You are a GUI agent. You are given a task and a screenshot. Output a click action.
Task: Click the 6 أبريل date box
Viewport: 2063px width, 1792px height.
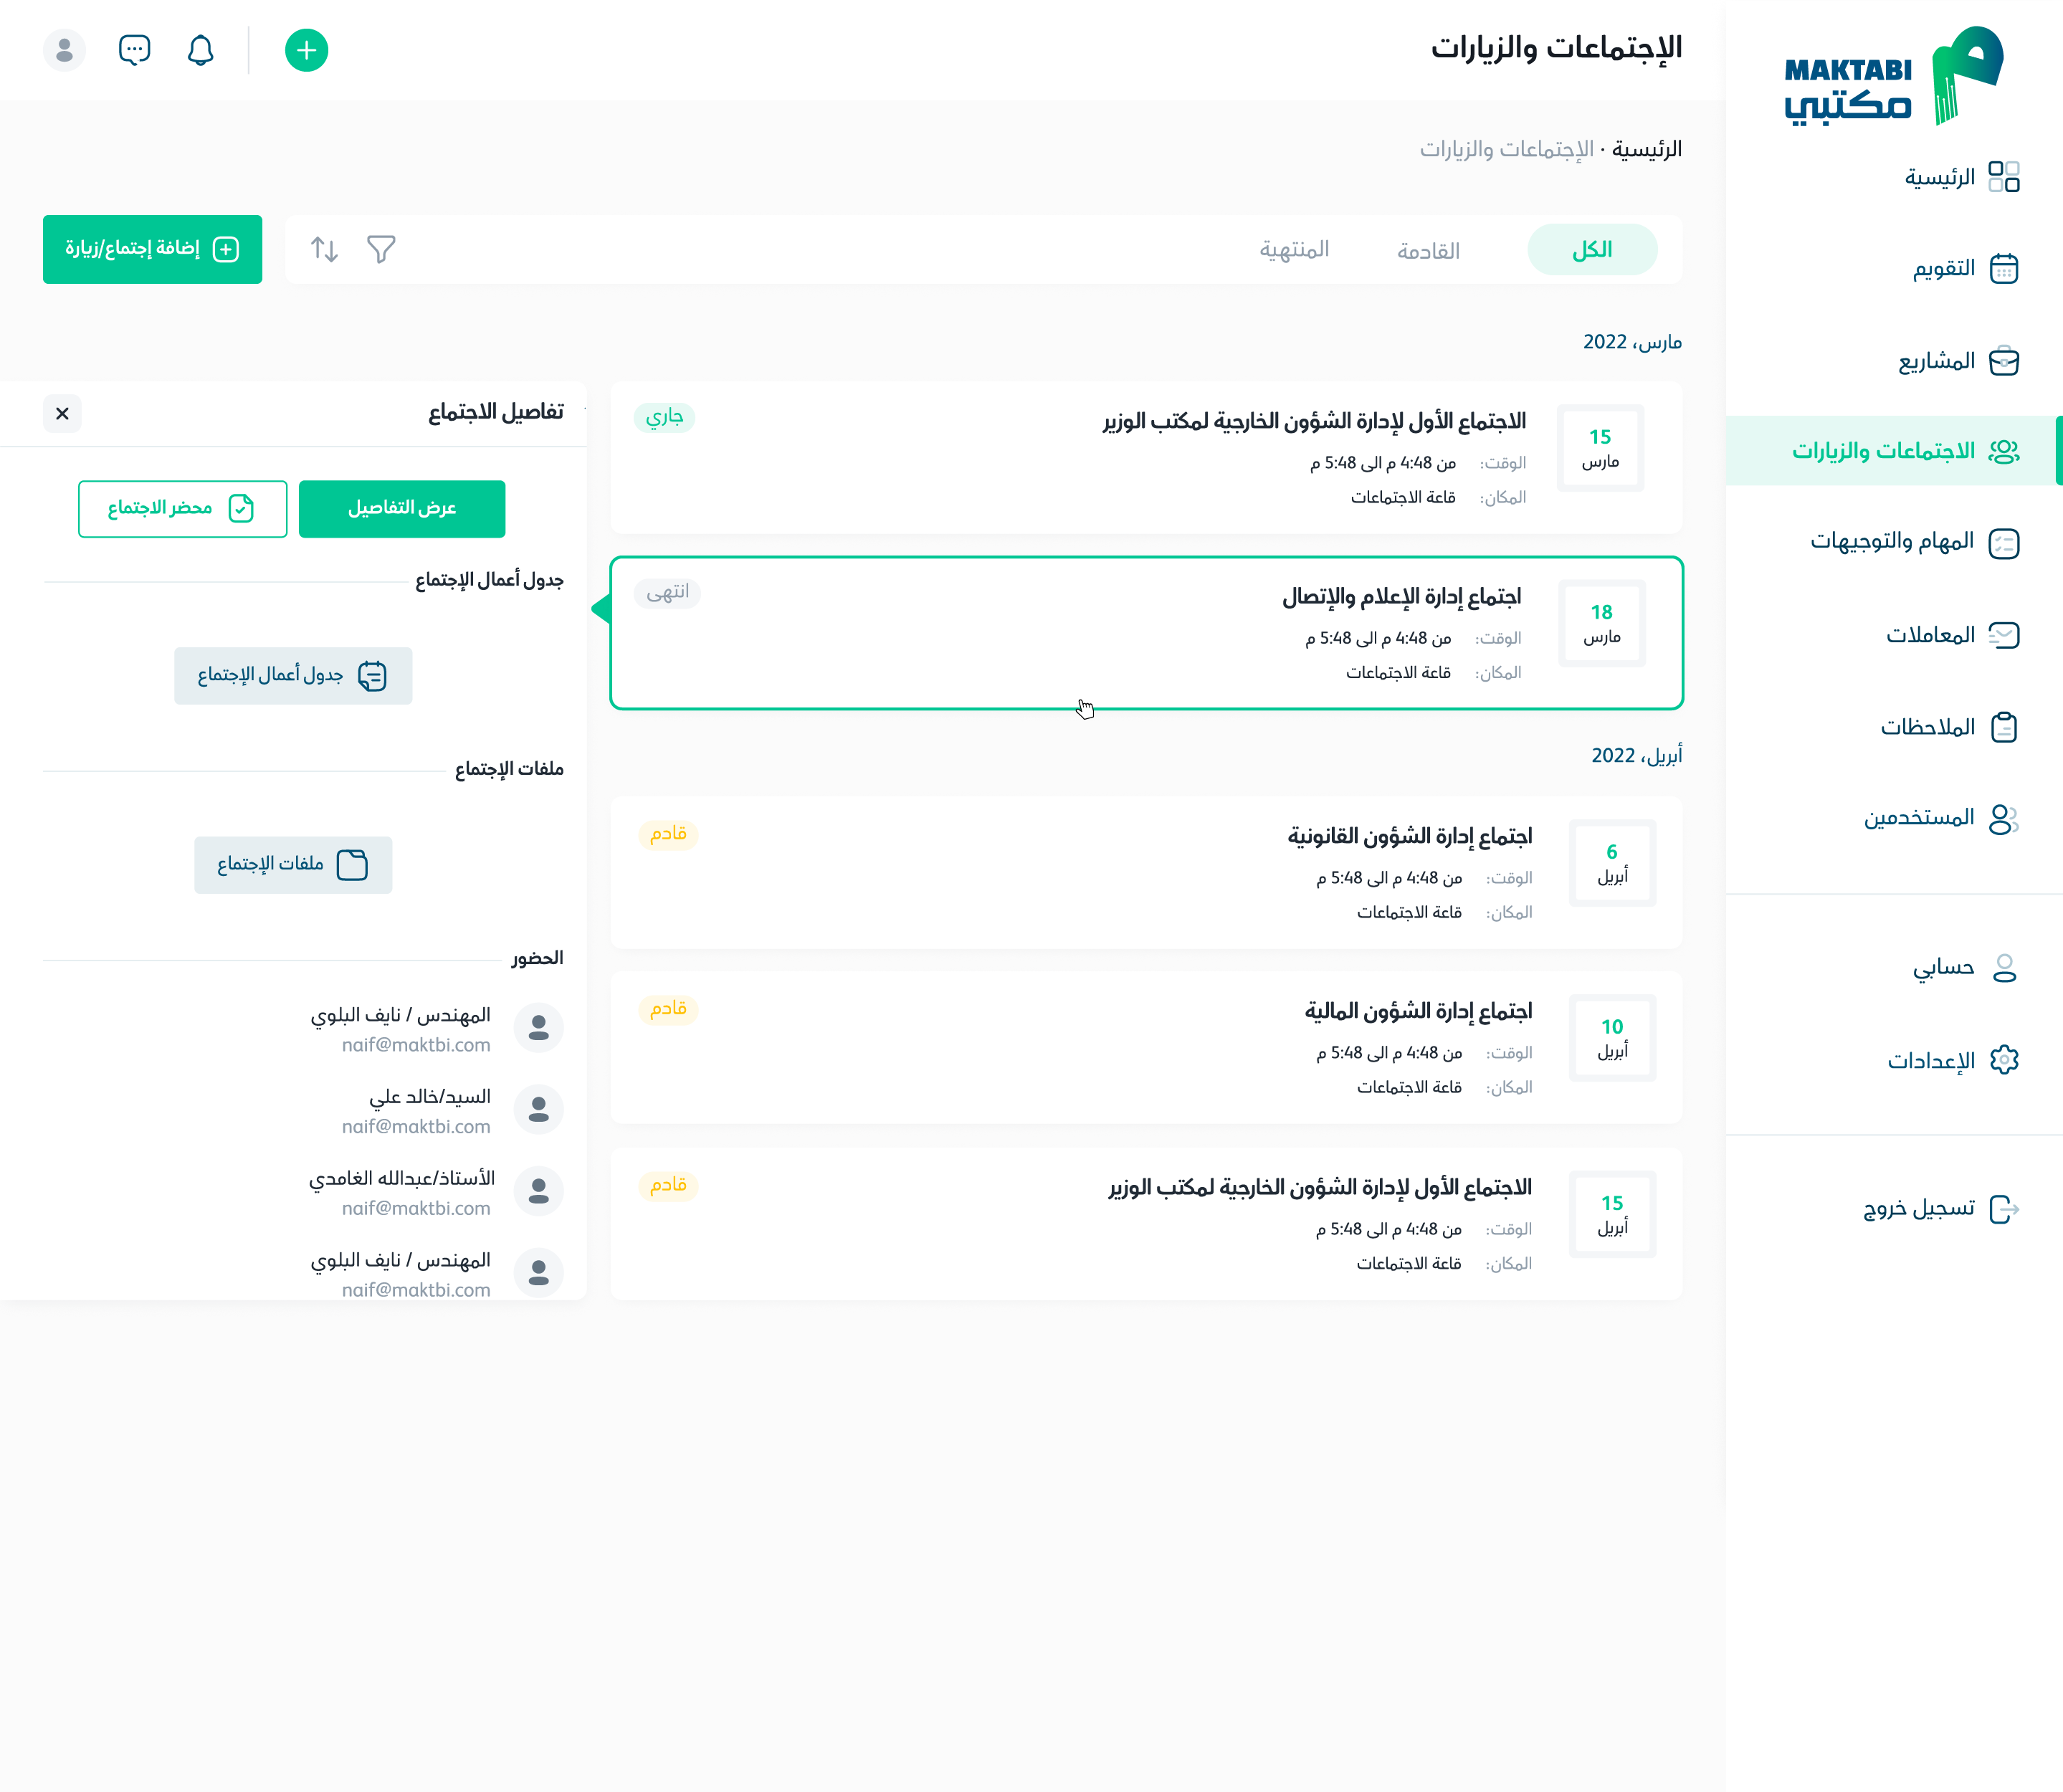click(1612, 863)
